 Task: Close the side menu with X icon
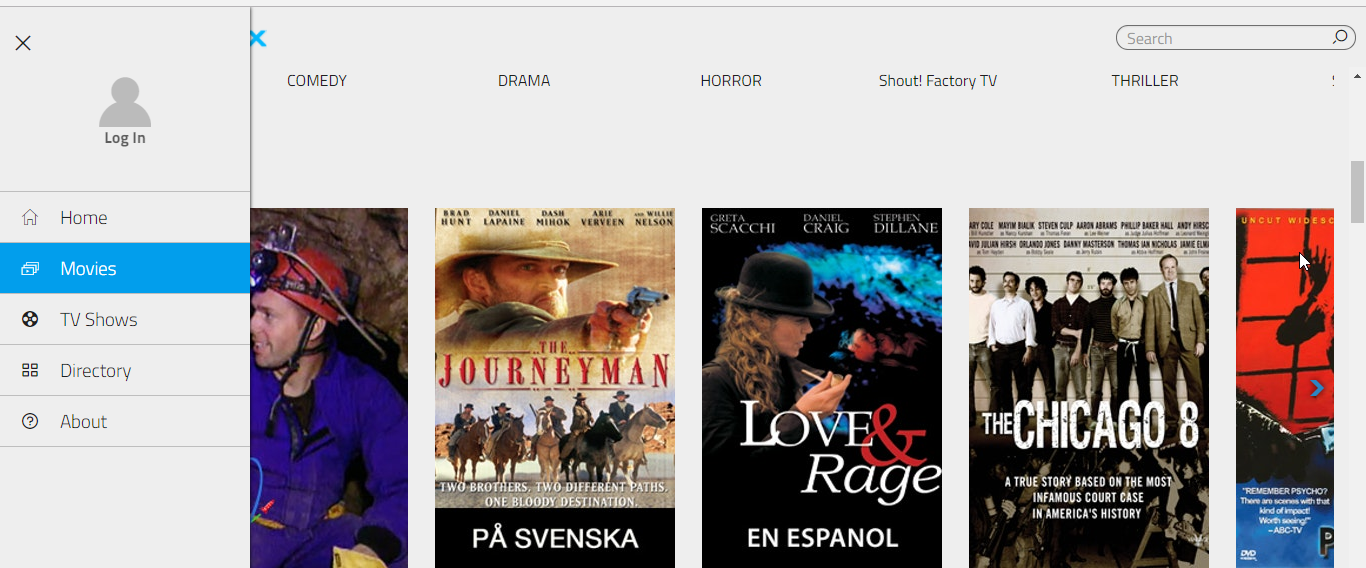coord(23,43)
